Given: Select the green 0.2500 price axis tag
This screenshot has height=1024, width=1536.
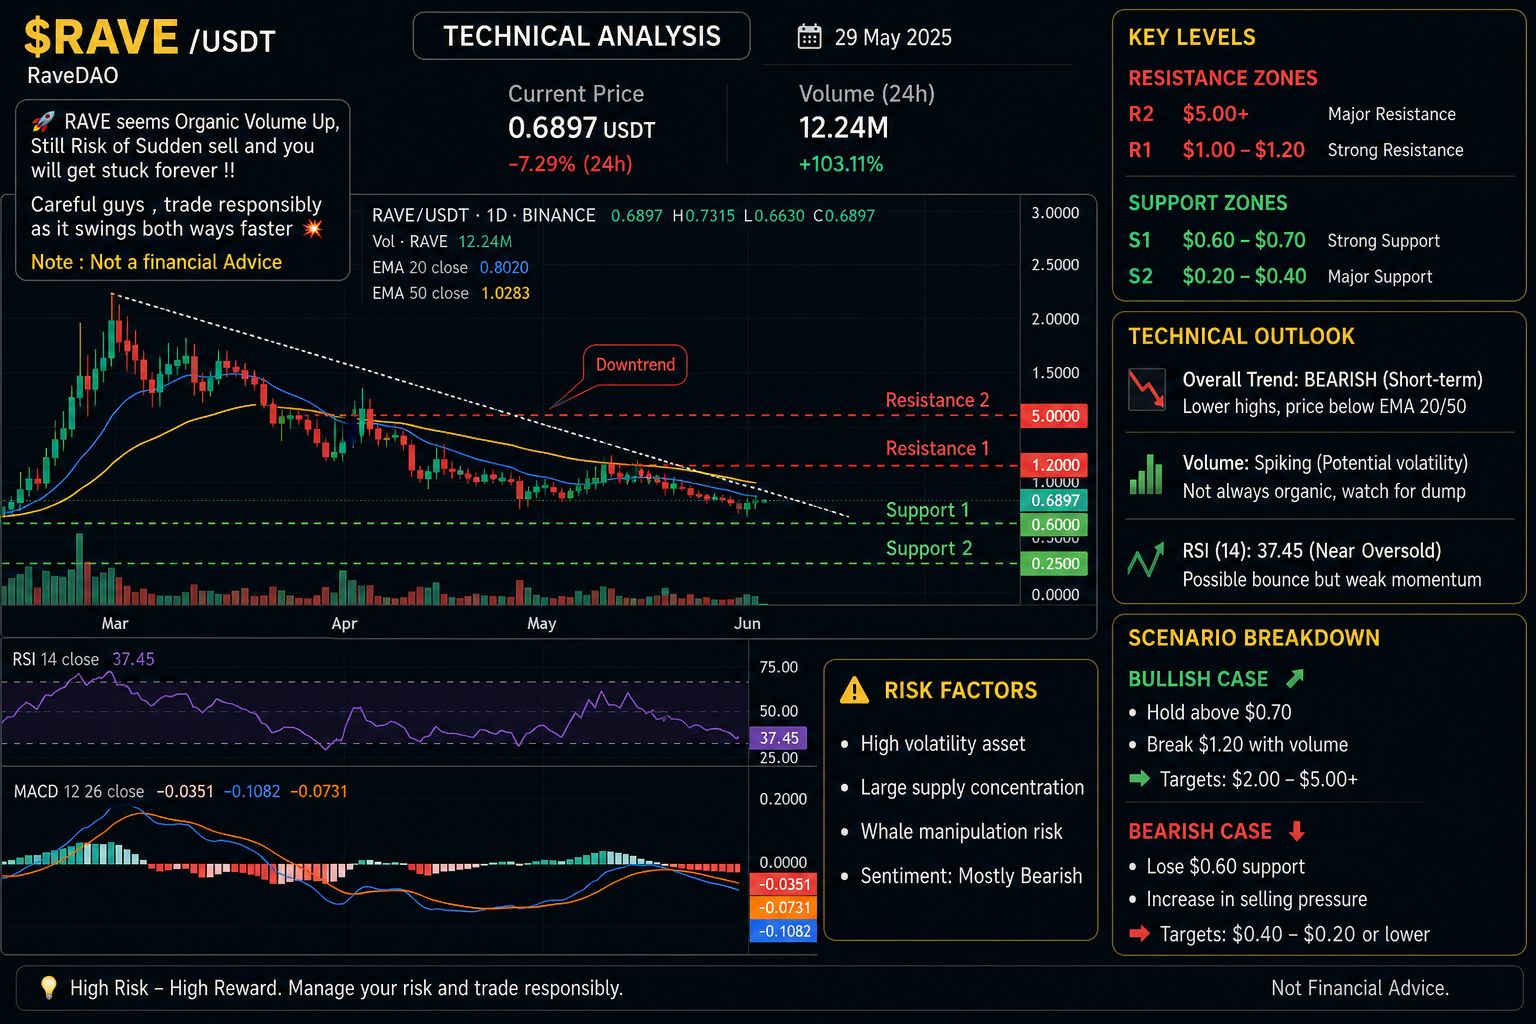Looking at the screenshot, I should pos(1054,564).
